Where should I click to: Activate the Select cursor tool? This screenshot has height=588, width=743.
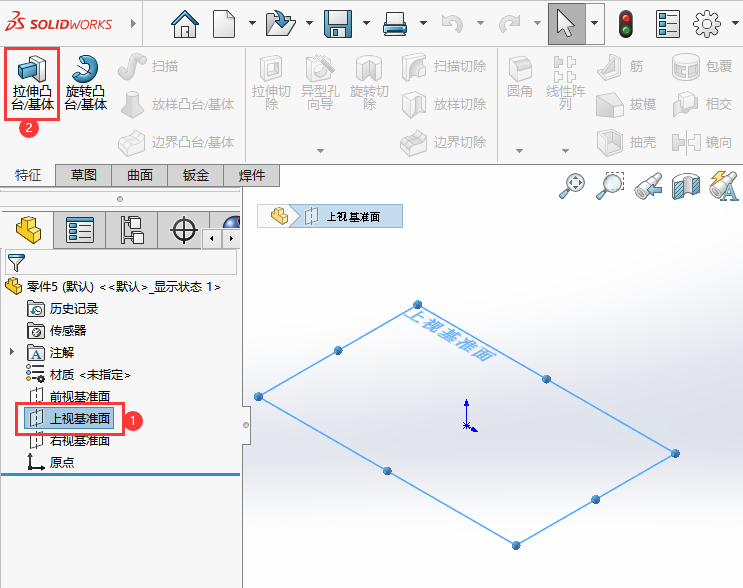pyautogui.click(x=566, y=24)
